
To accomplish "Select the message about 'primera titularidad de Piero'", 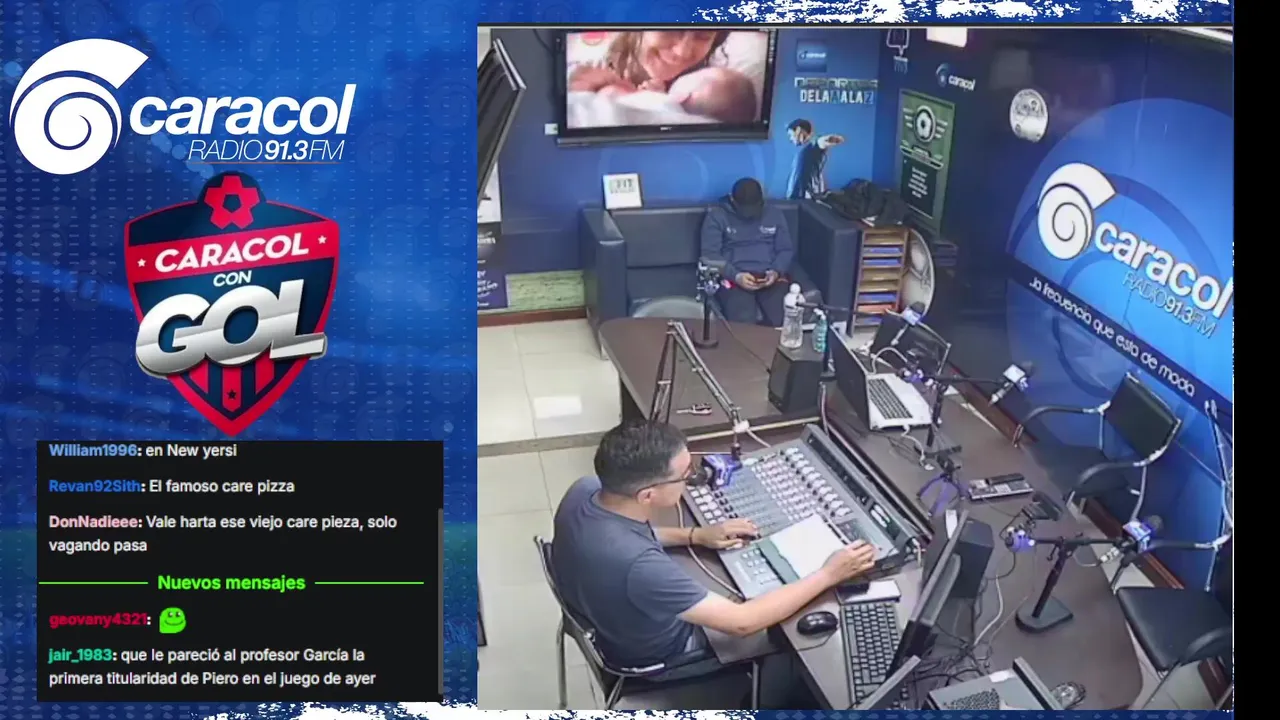I will click(x=213, y=667).
